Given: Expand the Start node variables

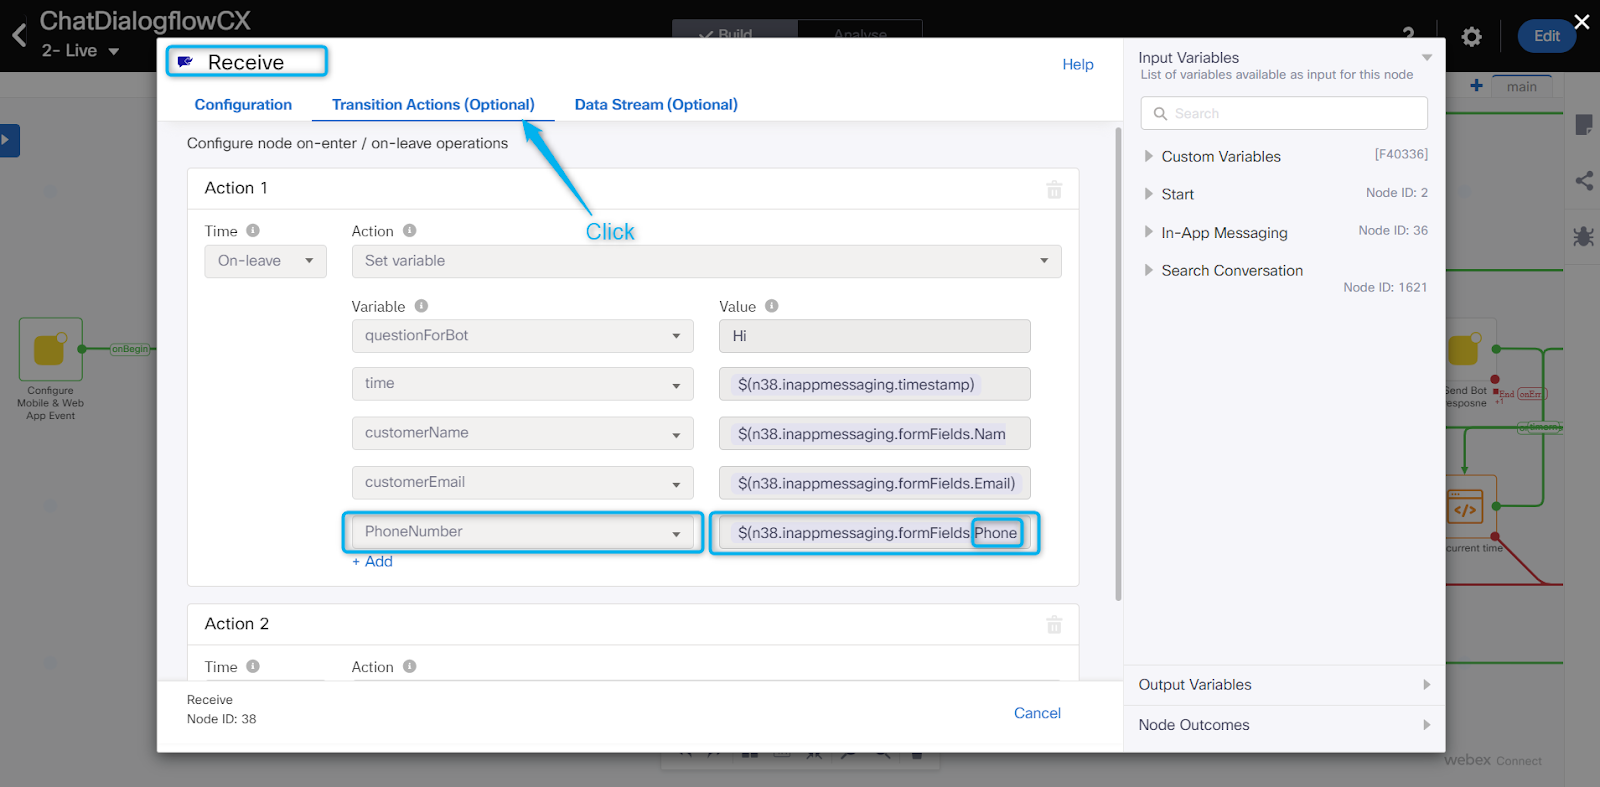Looking at the screenshot, I should (1149, 194).
